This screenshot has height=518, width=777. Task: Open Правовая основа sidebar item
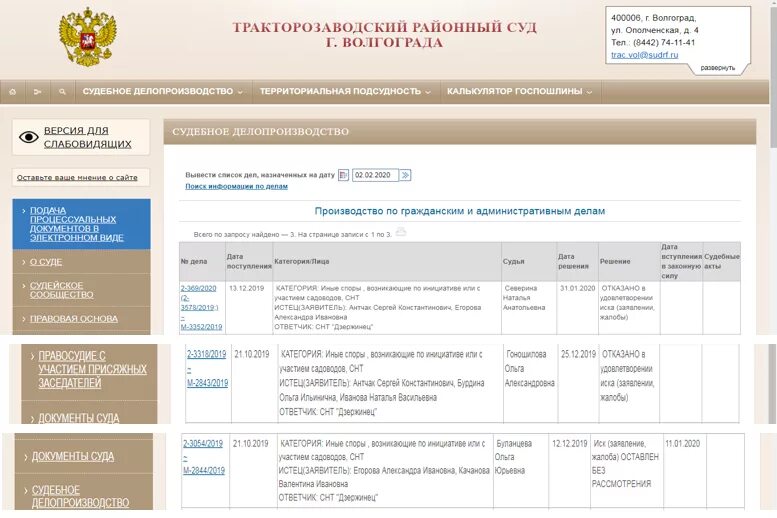pos(74,319)
